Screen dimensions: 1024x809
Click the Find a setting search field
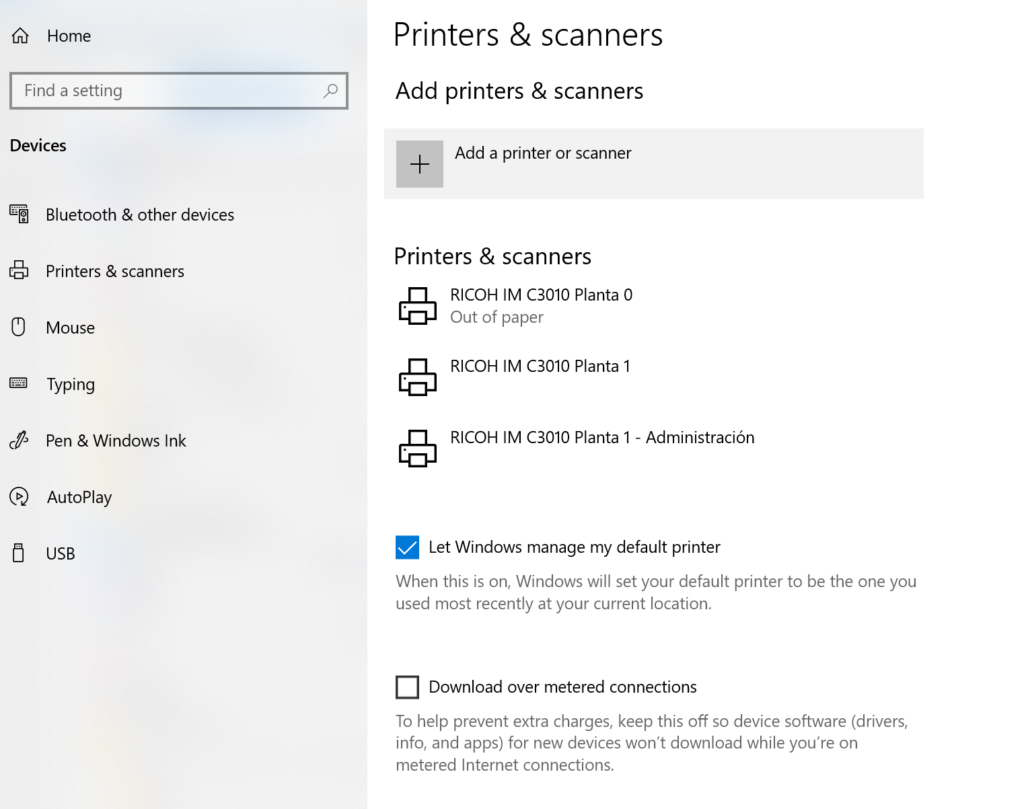tap(165, 91)
